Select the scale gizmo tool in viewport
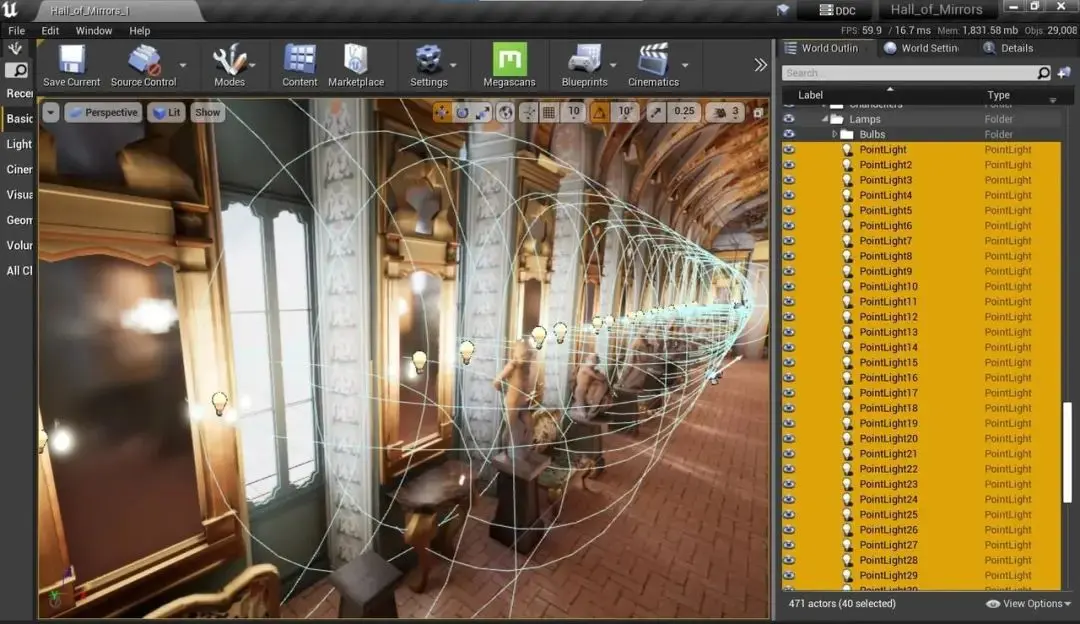The image size is (1080, 624). 482,112
